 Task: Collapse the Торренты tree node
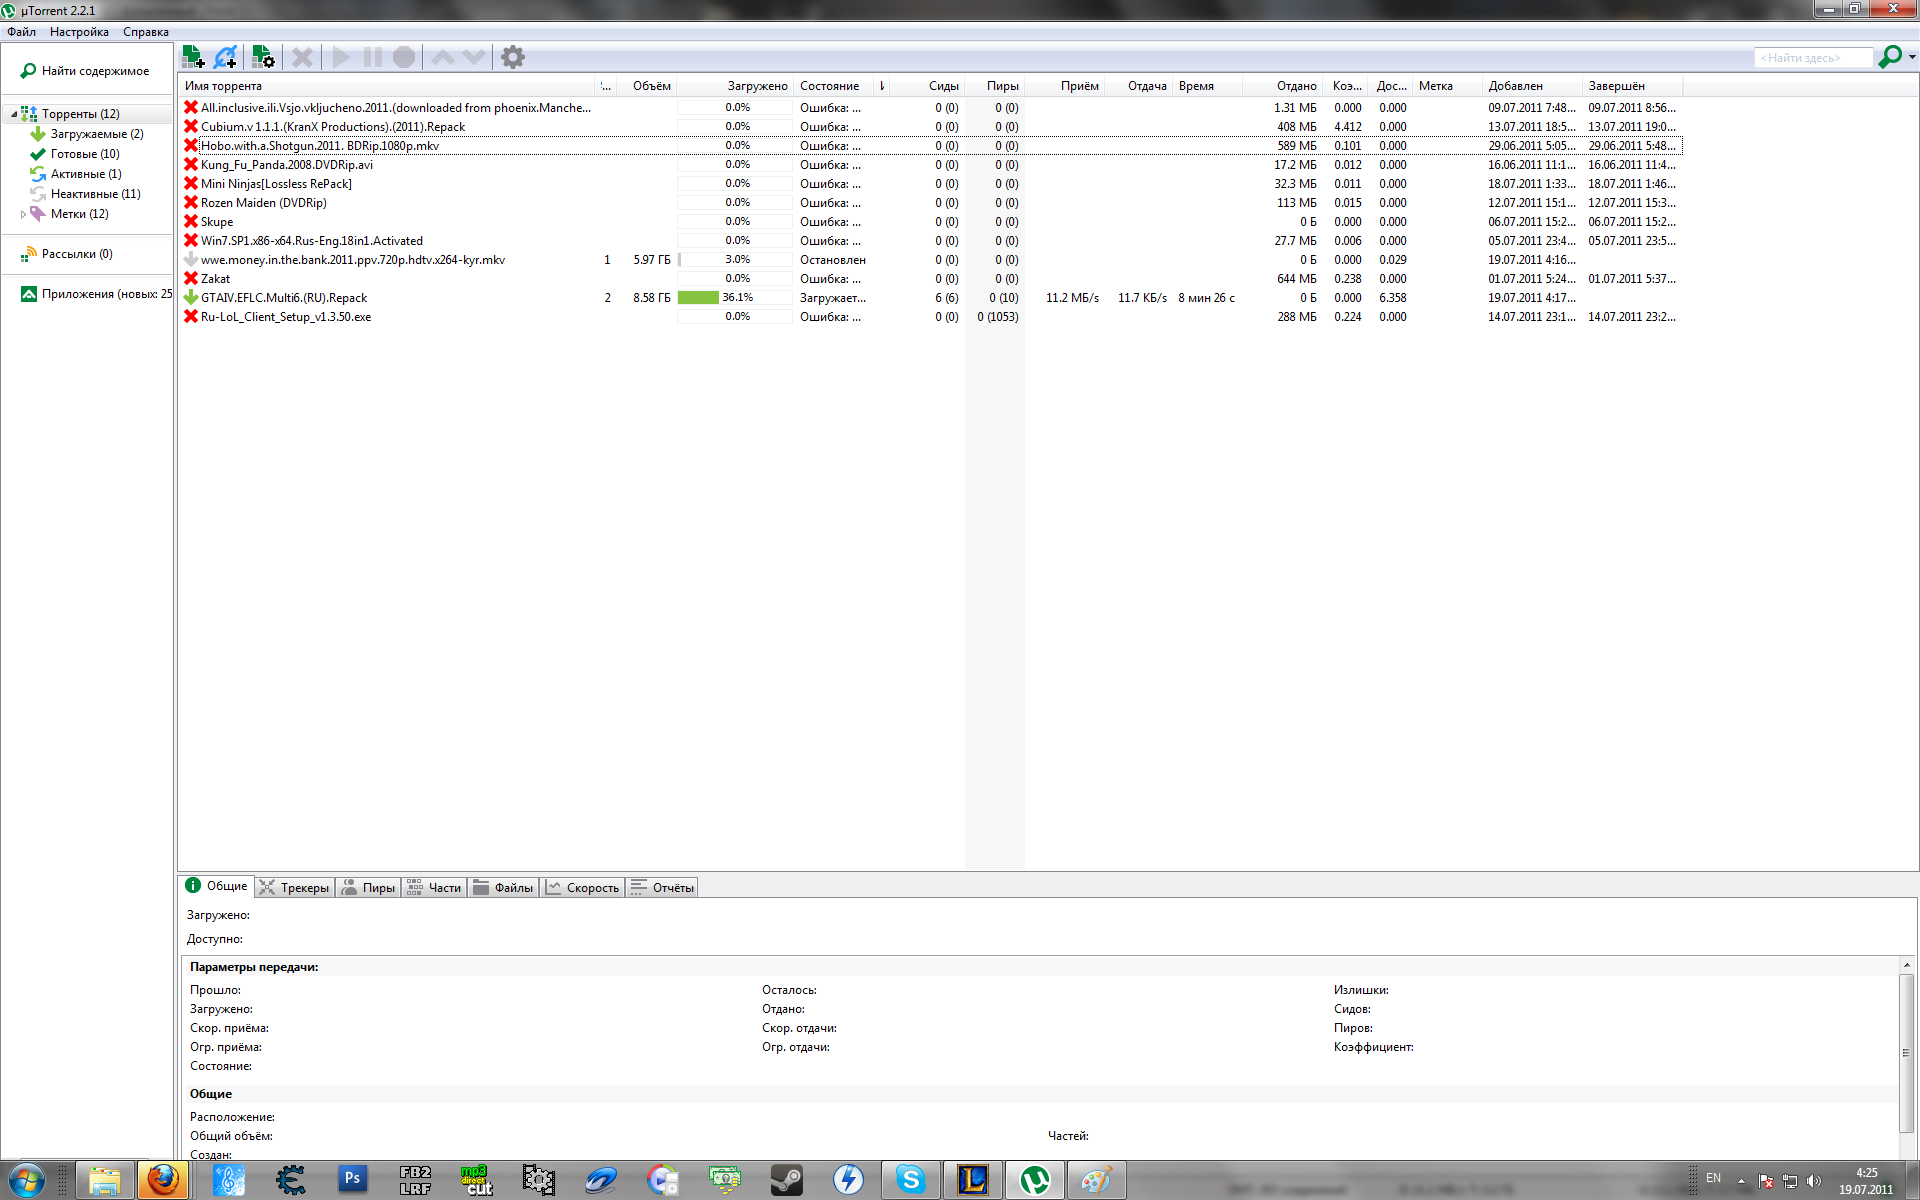[13, 114]
